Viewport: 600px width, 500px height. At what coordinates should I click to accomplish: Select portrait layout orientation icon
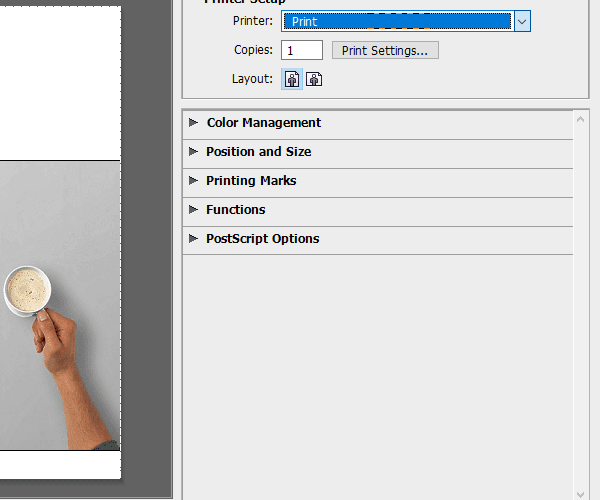(x=292, y=79)
